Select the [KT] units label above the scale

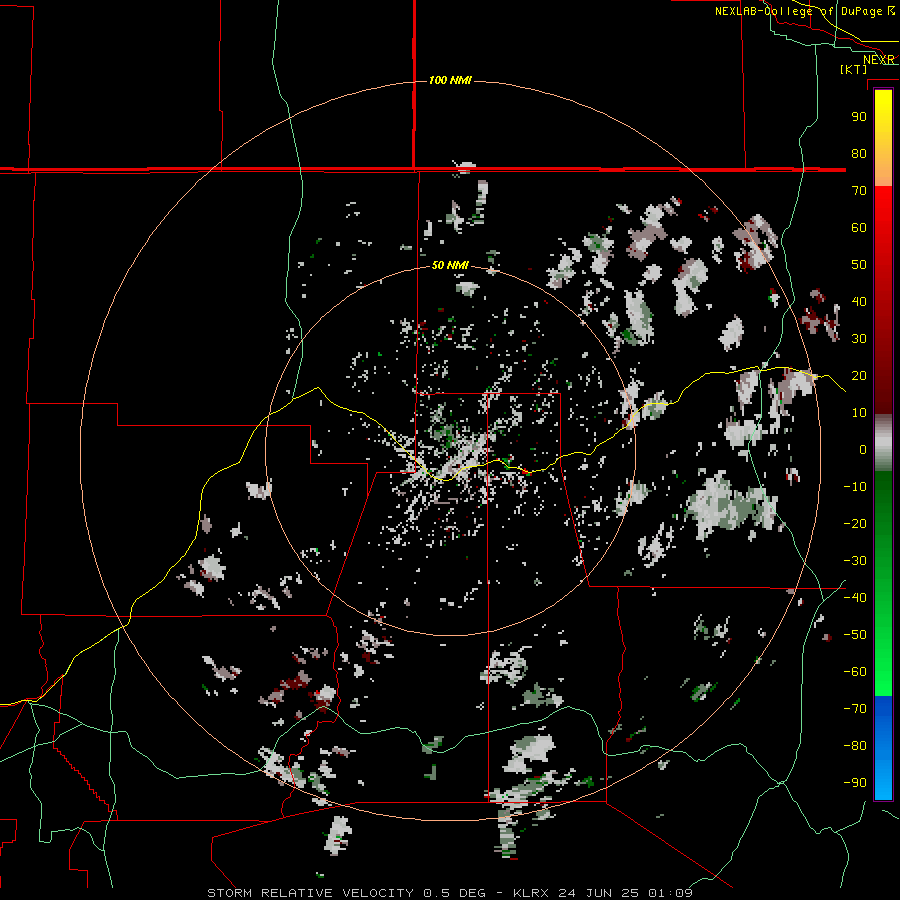click(854, 69)
